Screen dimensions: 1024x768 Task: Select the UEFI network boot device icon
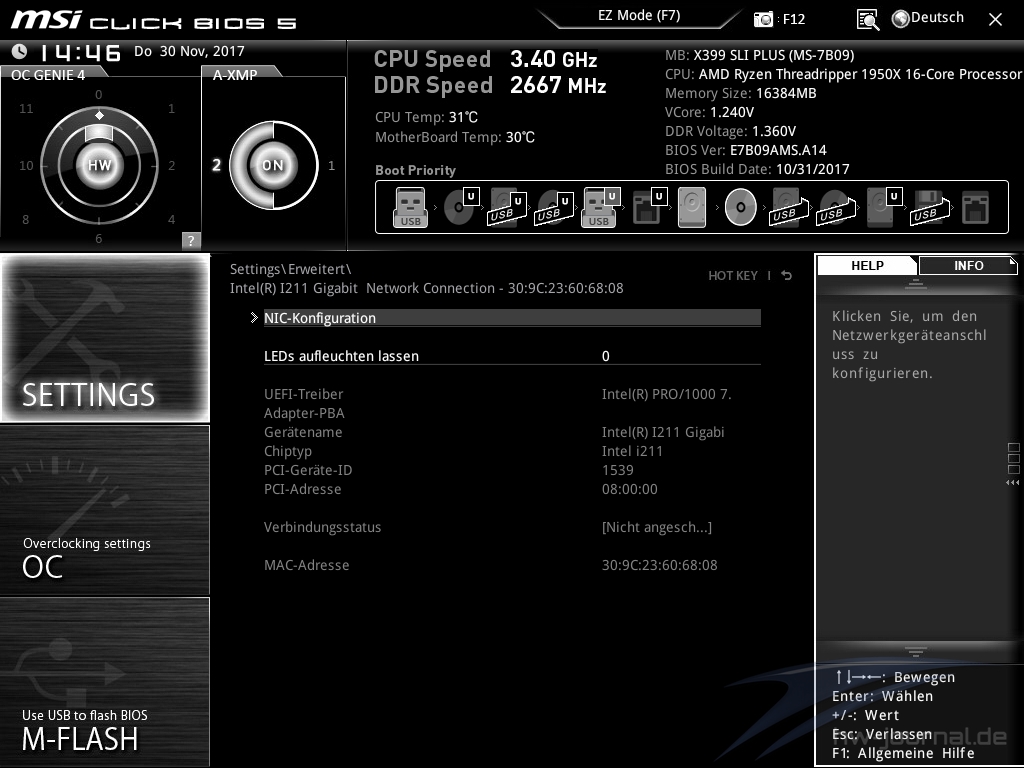(649, 208)
